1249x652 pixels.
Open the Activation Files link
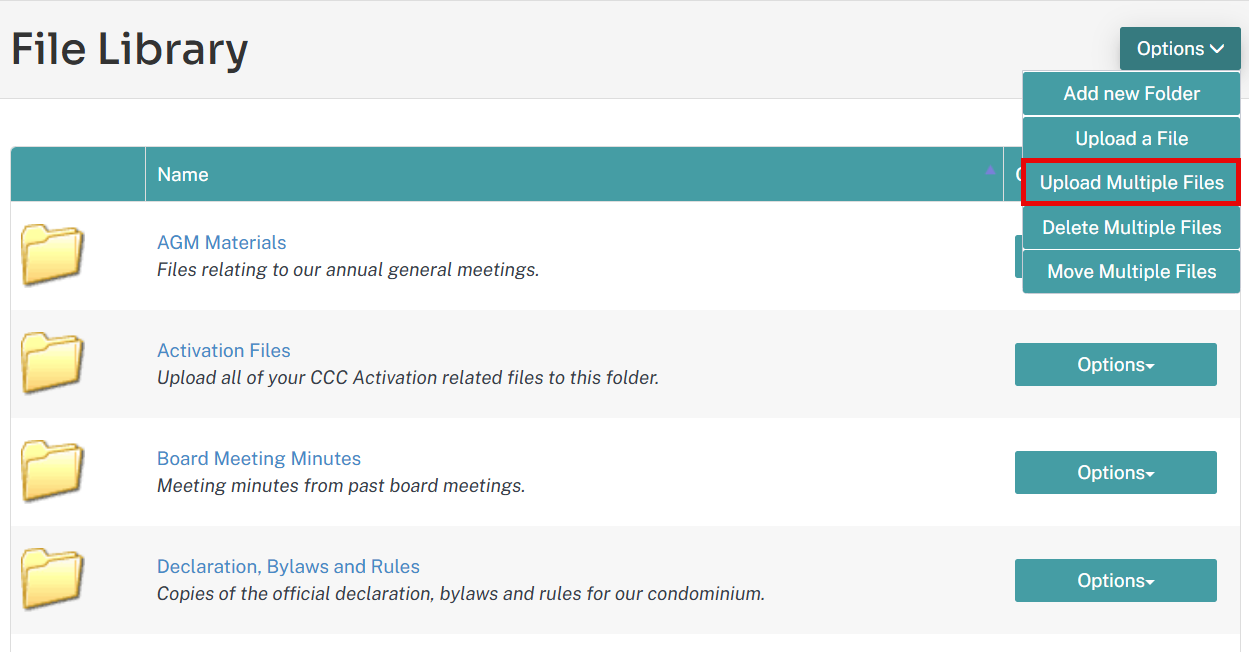pos(224,351)
